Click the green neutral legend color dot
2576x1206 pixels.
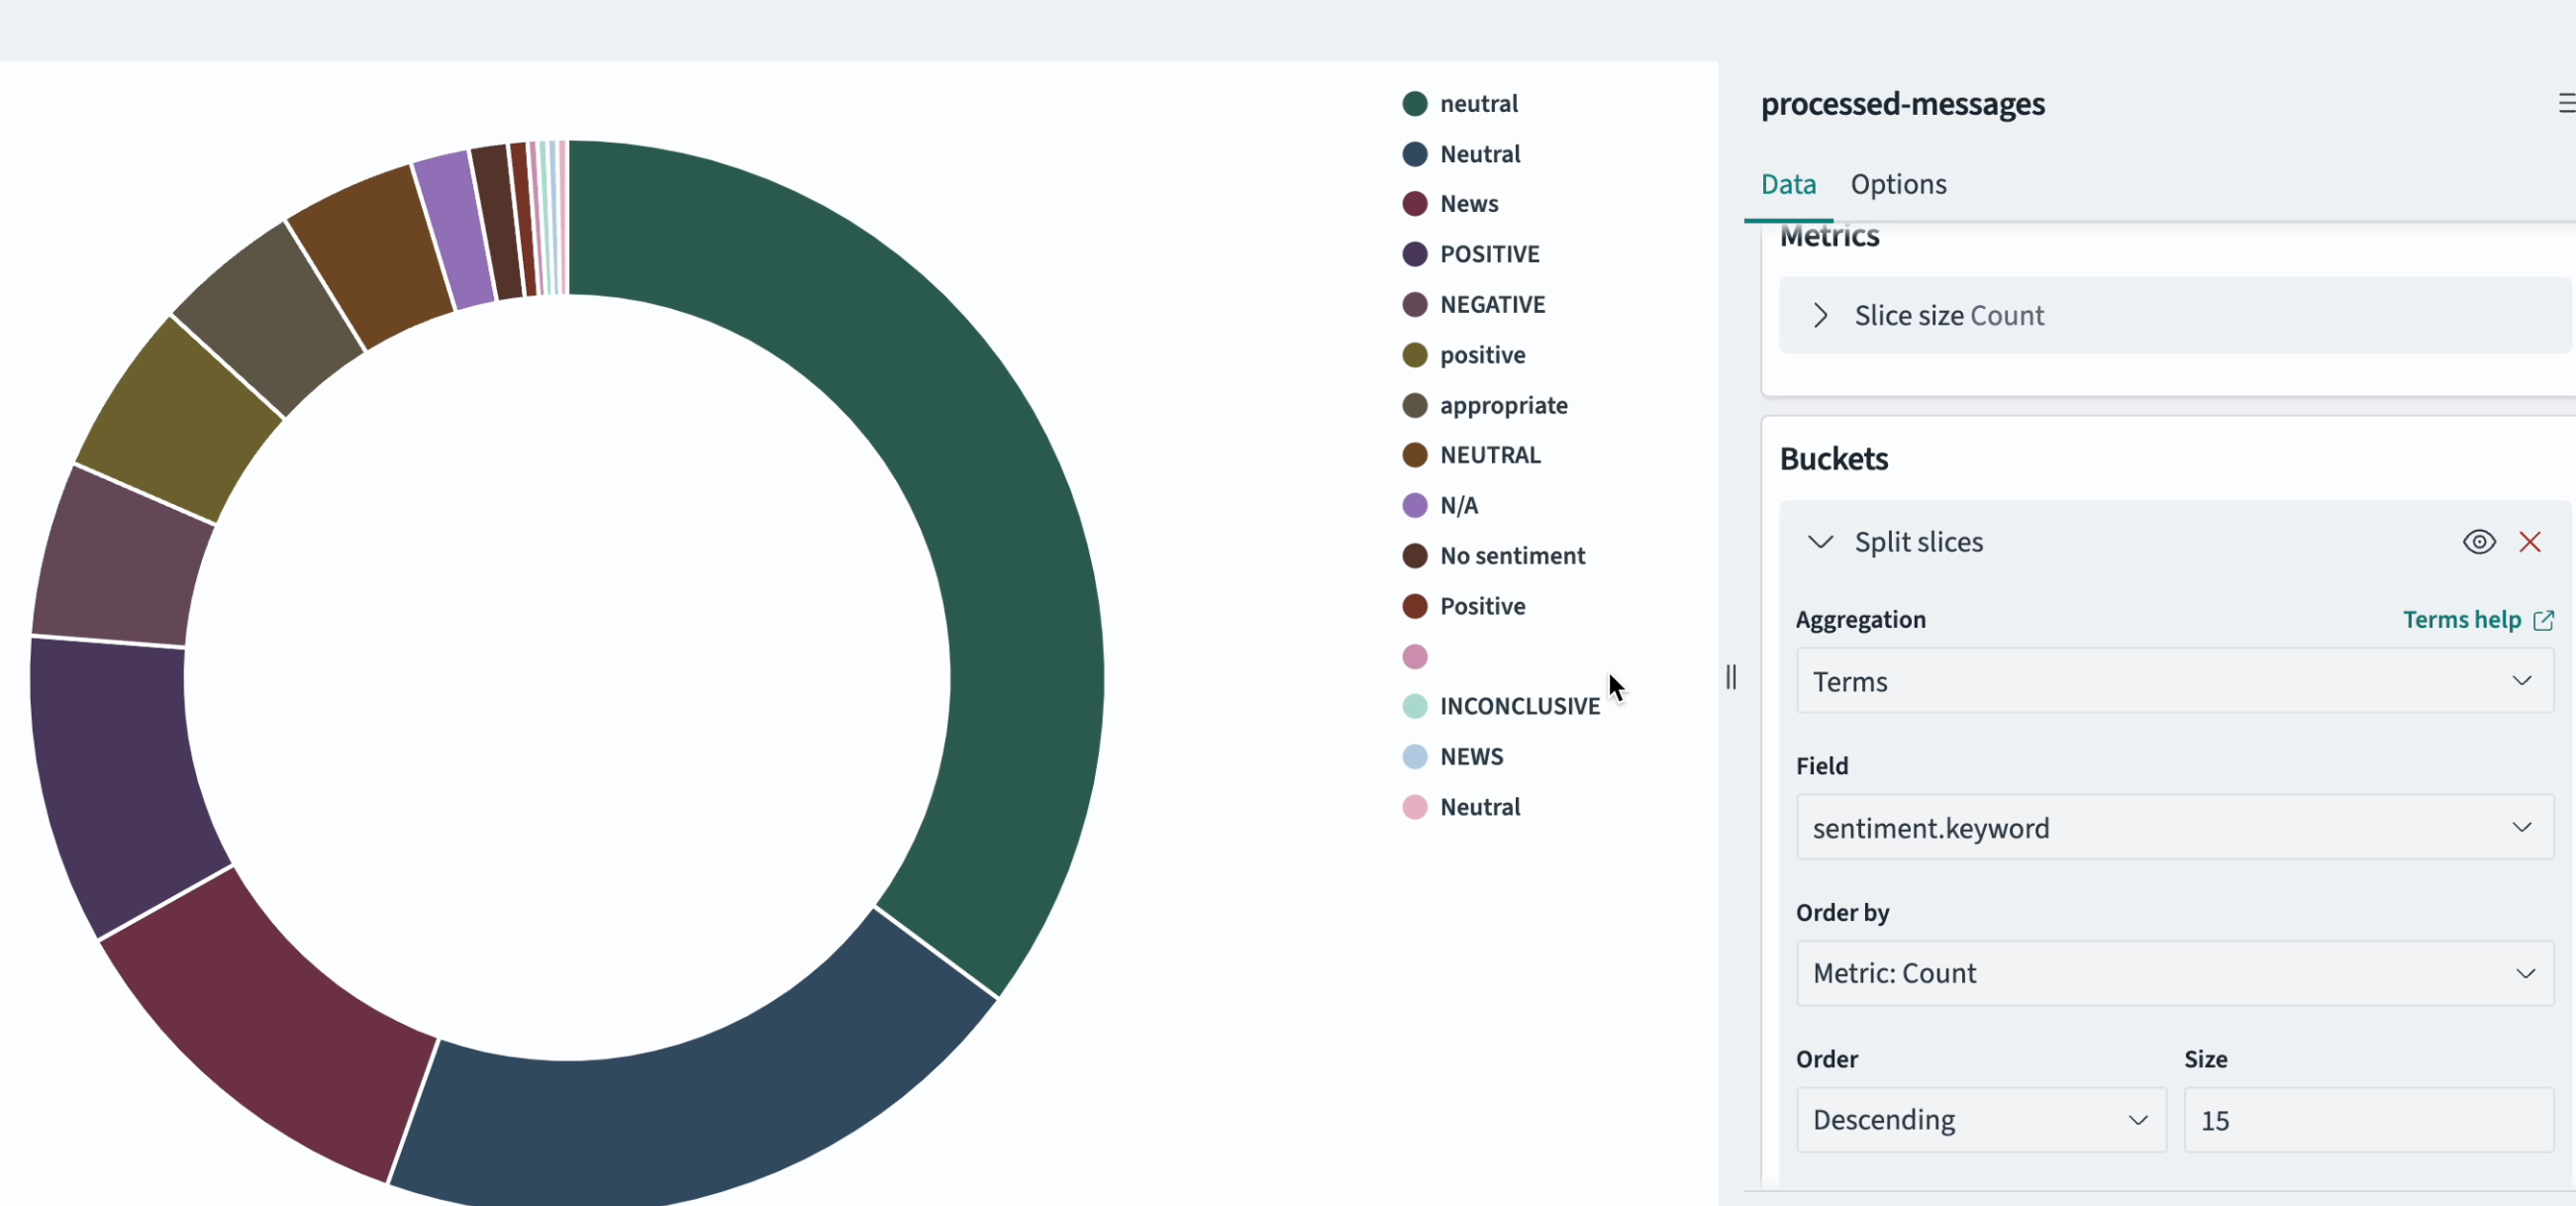click(1414, 104)
